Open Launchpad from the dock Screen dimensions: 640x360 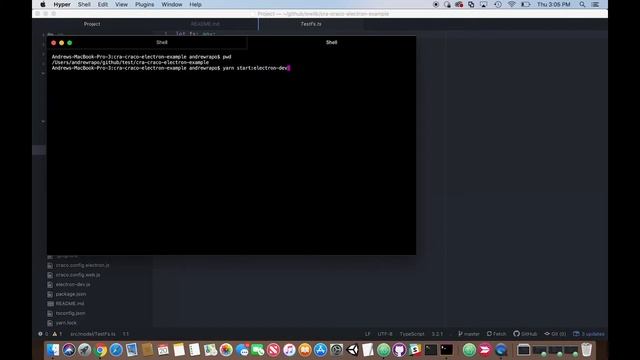[x=84, y=350]
